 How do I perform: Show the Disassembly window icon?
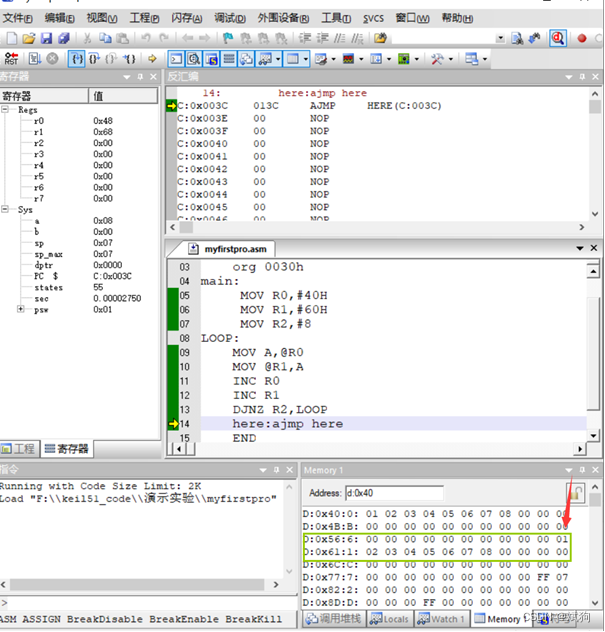(194, 59)
